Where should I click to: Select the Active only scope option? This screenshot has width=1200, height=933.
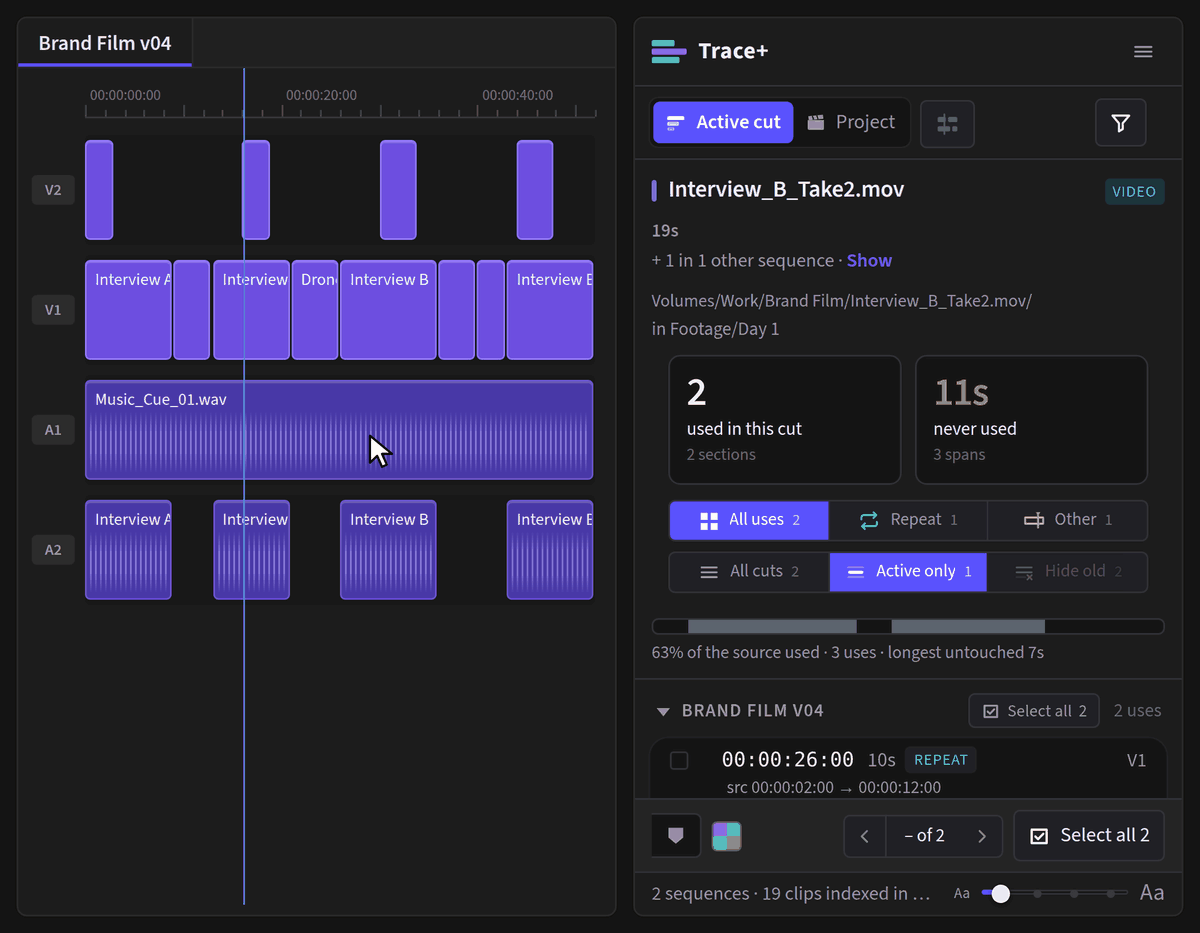coord(908,572)
